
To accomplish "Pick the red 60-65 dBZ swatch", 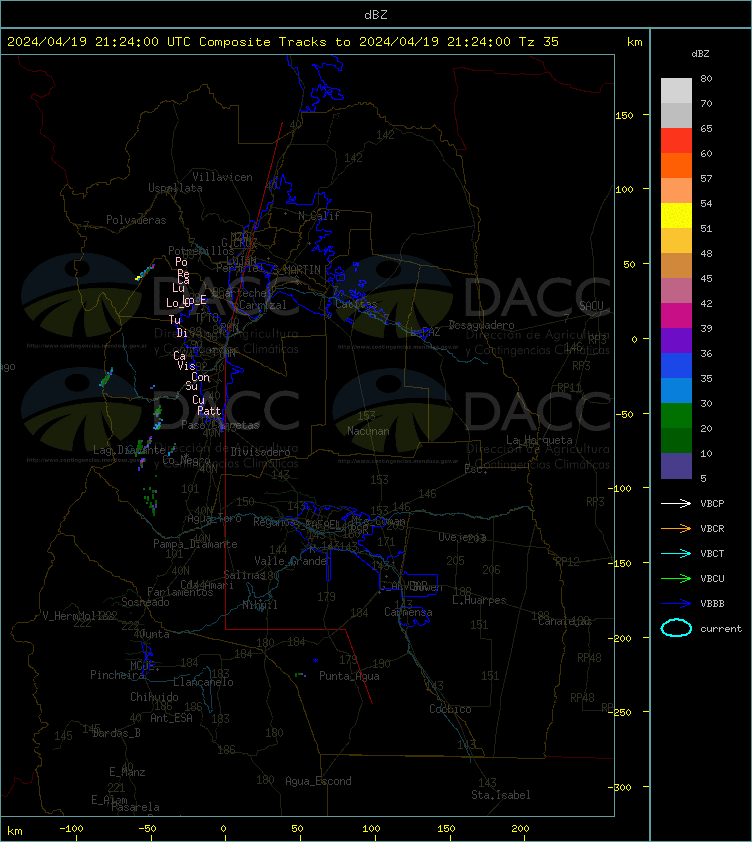I will click(676, 141).
